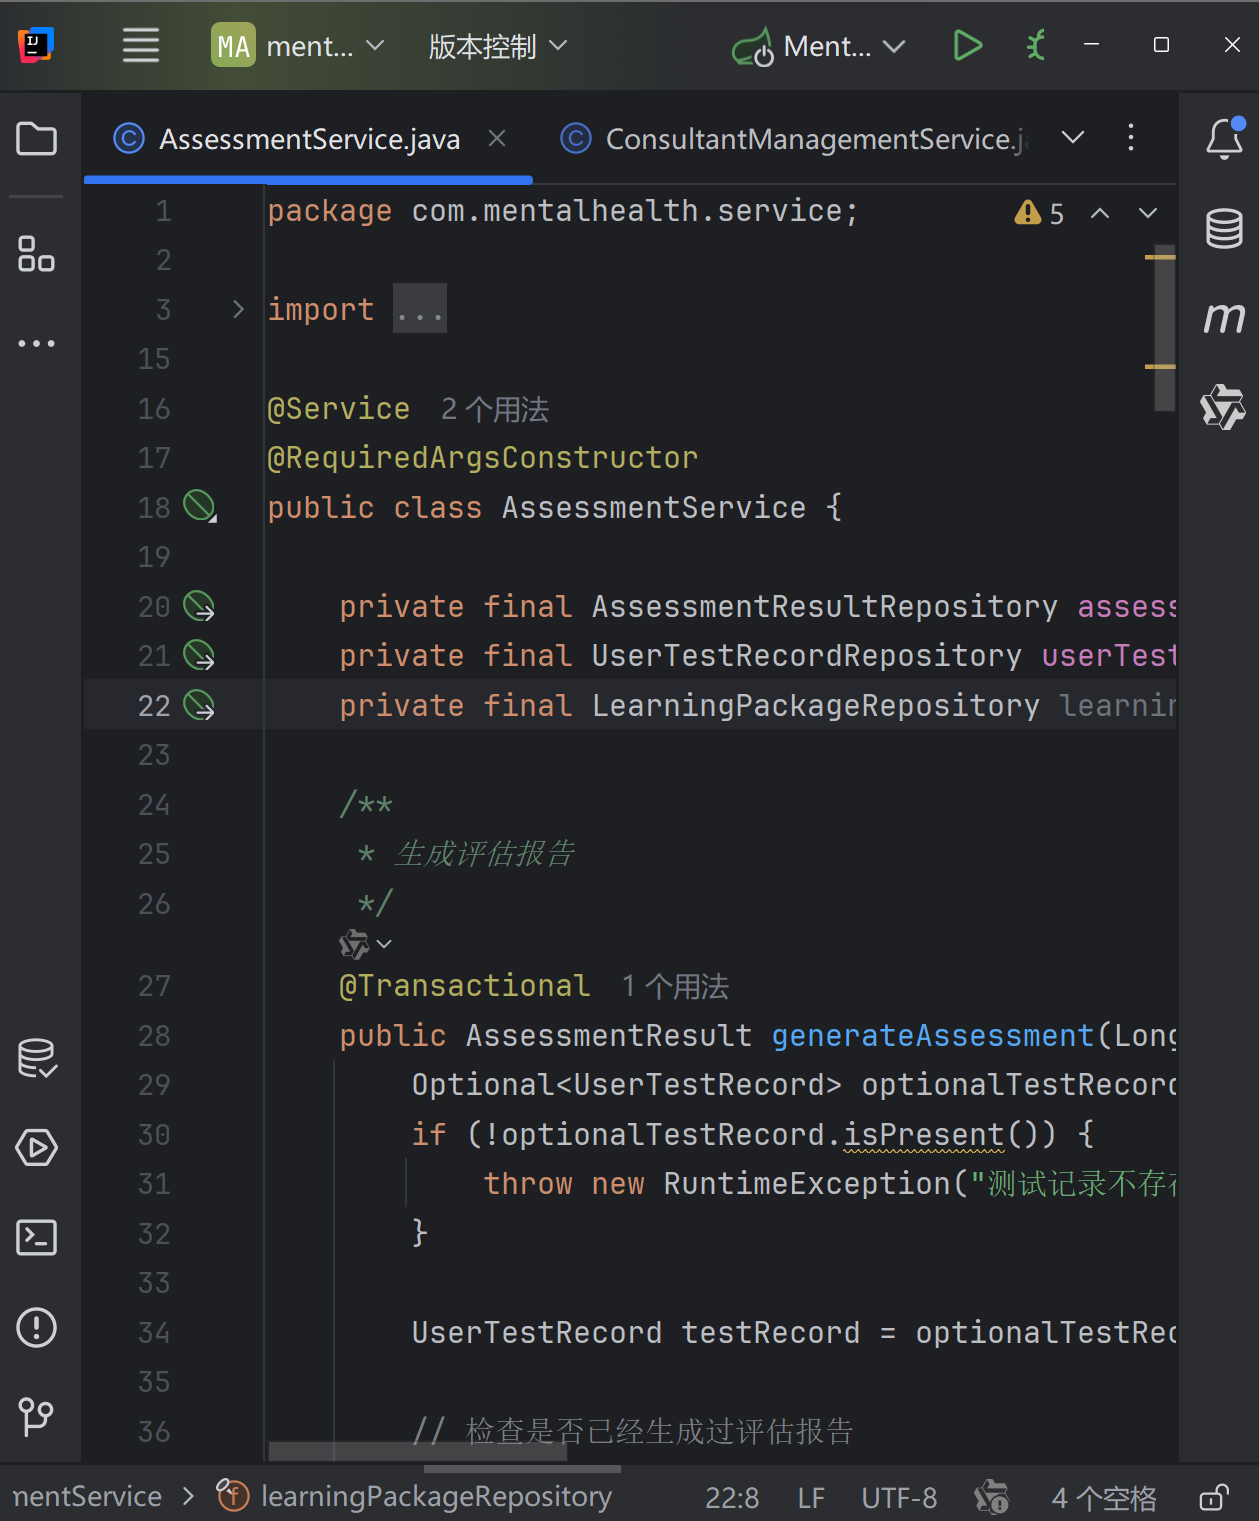Viewport: 1259px width, 1521px height.
Task: Run the application with the green play button
Action: pos(967,46)
